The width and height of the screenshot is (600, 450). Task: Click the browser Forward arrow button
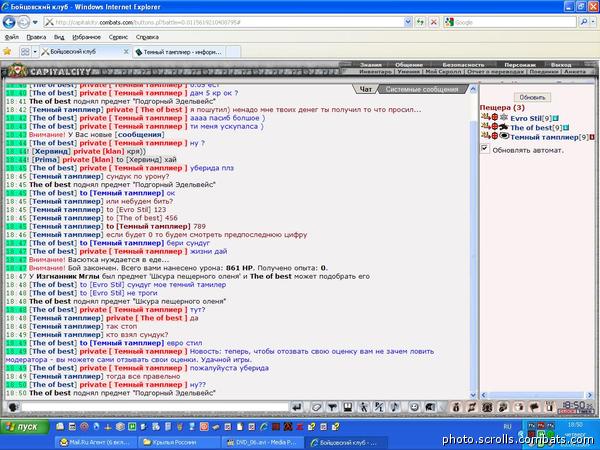[24, 22]
